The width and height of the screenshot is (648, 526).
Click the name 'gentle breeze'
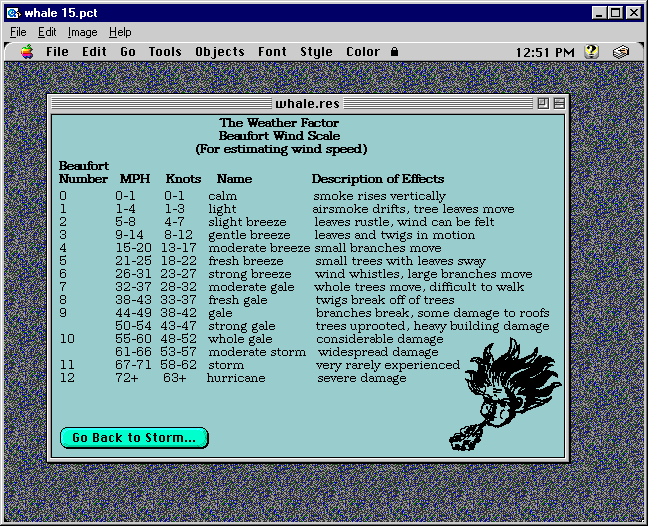click(249, 235)
